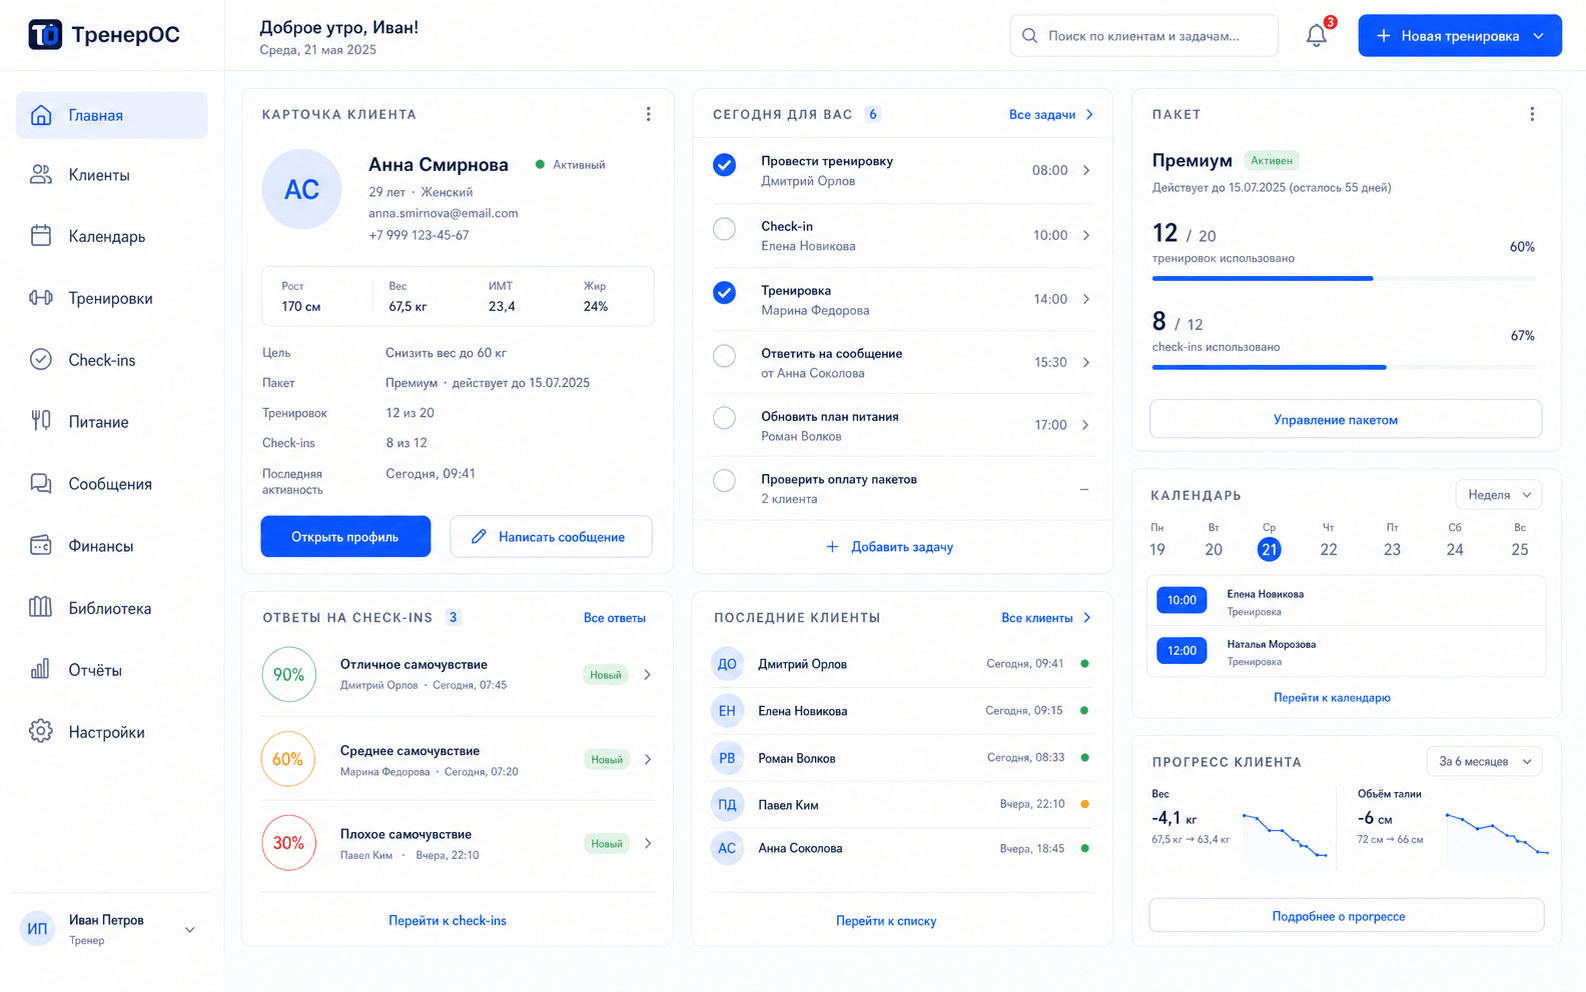
Task: Open chevron for Ответить на сообщение task
Action: [x=1086, y=362]
